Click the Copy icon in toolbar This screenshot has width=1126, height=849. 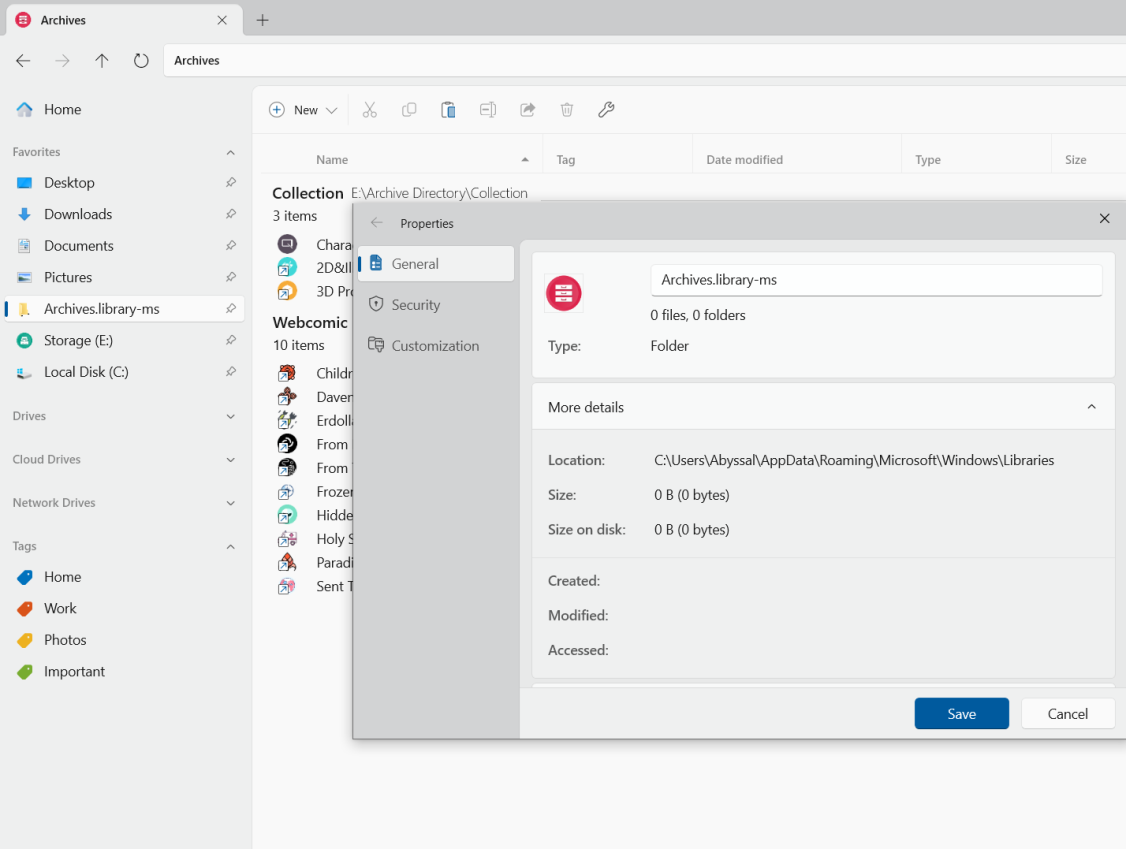click(x=409, y=110)
